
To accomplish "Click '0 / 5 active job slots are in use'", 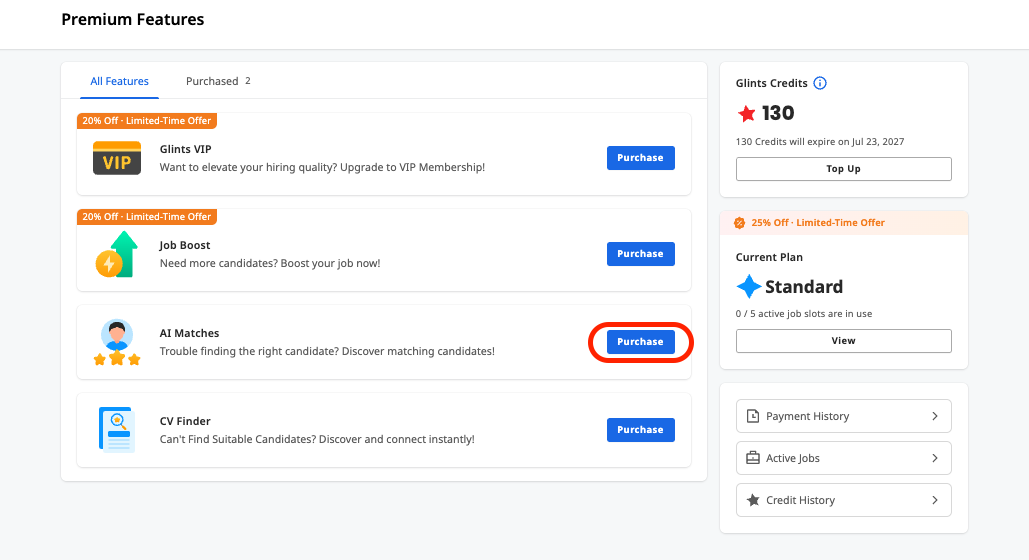I will (x=804, y=314).
